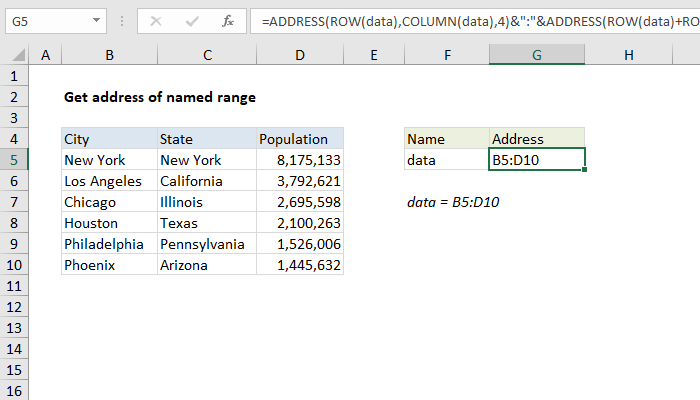
Task: Click the "Get address of named range" title cell
Action: pyautogui.click(x=159, y=97)
